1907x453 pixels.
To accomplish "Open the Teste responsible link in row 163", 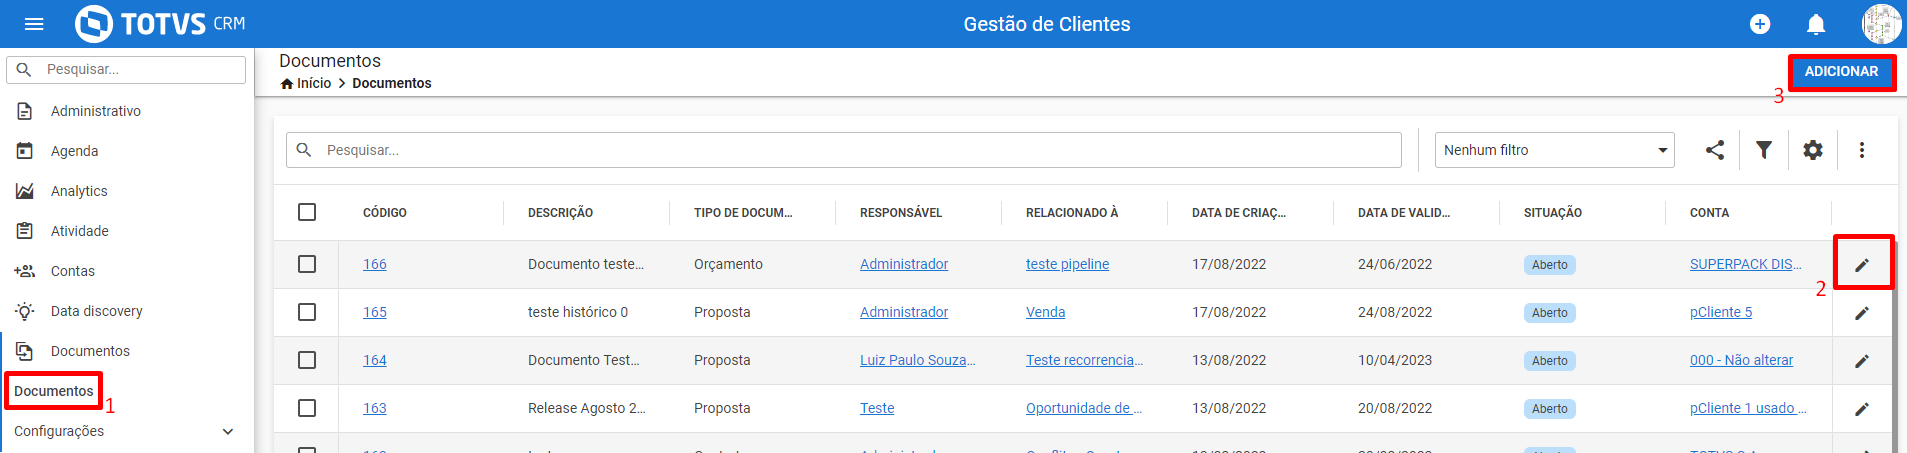I will coord(877,408).
